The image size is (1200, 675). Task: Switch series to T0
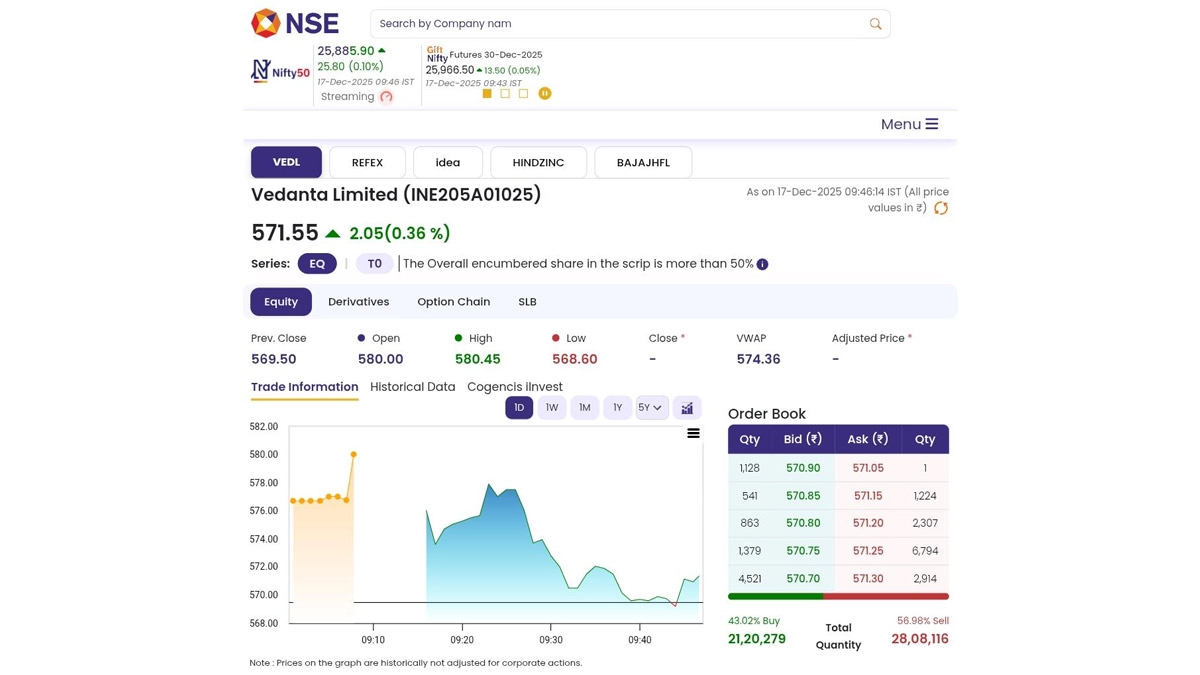374,264
